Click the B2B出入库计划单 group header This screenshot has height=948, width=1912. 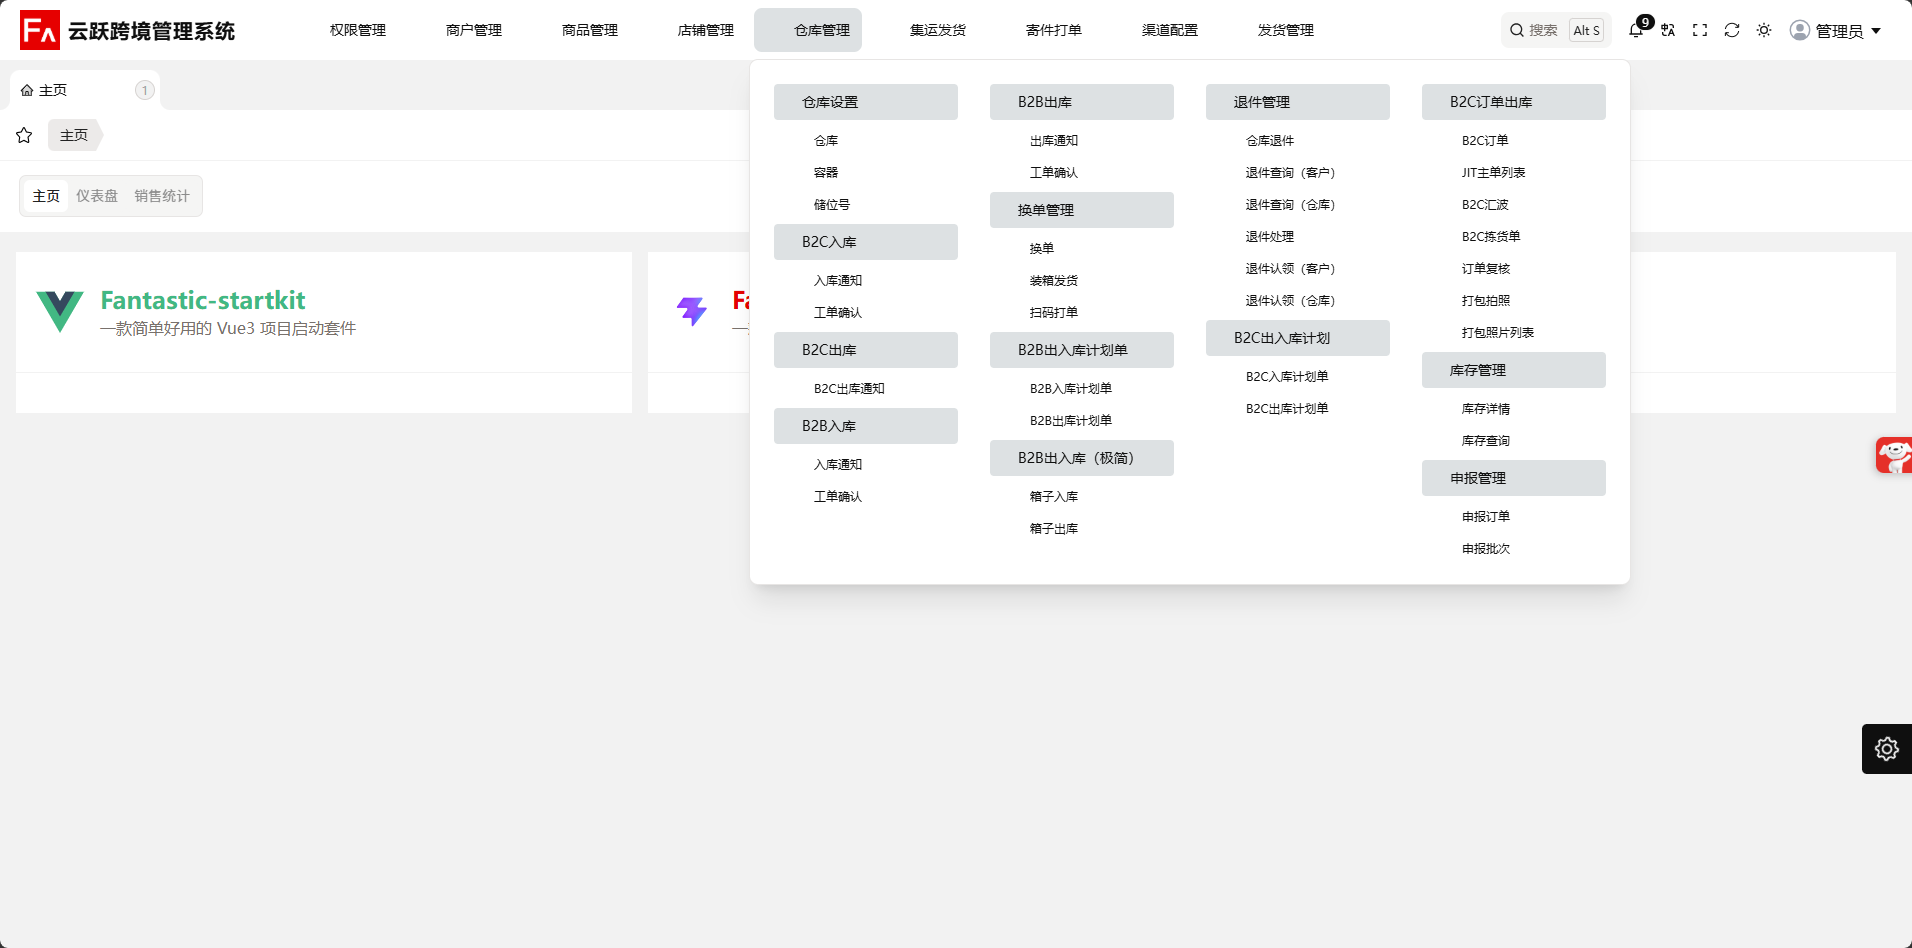click(1082, 350)
